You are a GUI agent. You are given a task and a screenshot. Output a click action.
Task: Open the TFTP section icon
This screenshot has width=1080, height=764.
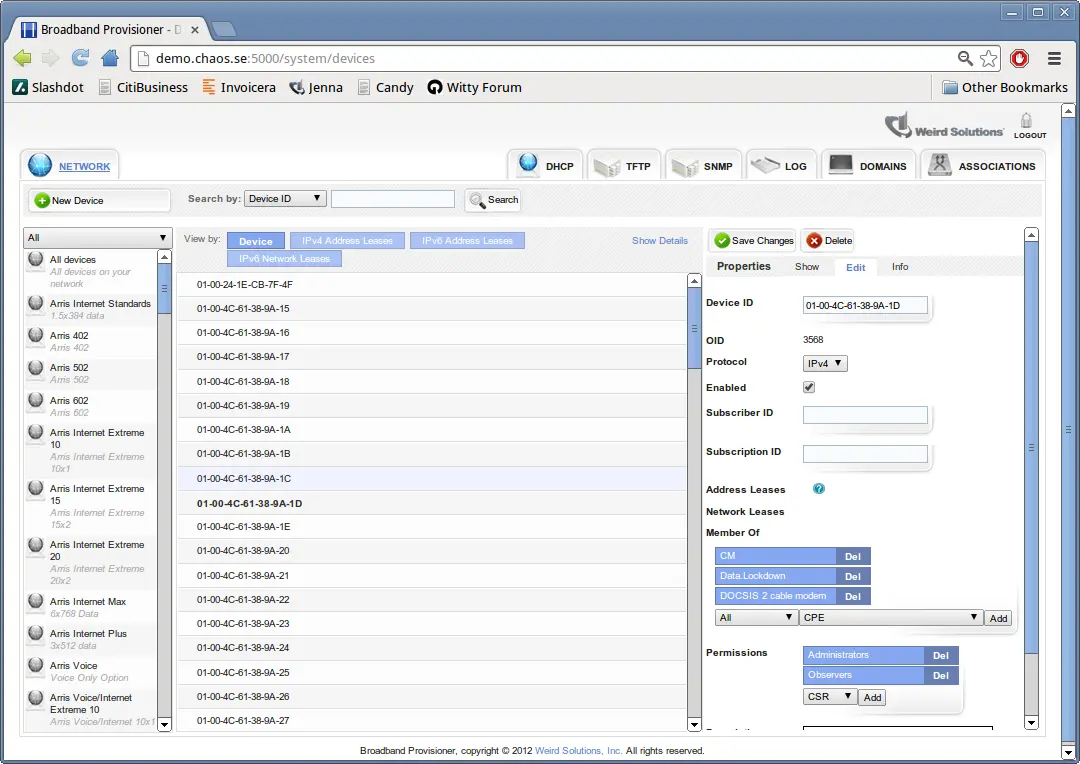(x=607, y=167)
